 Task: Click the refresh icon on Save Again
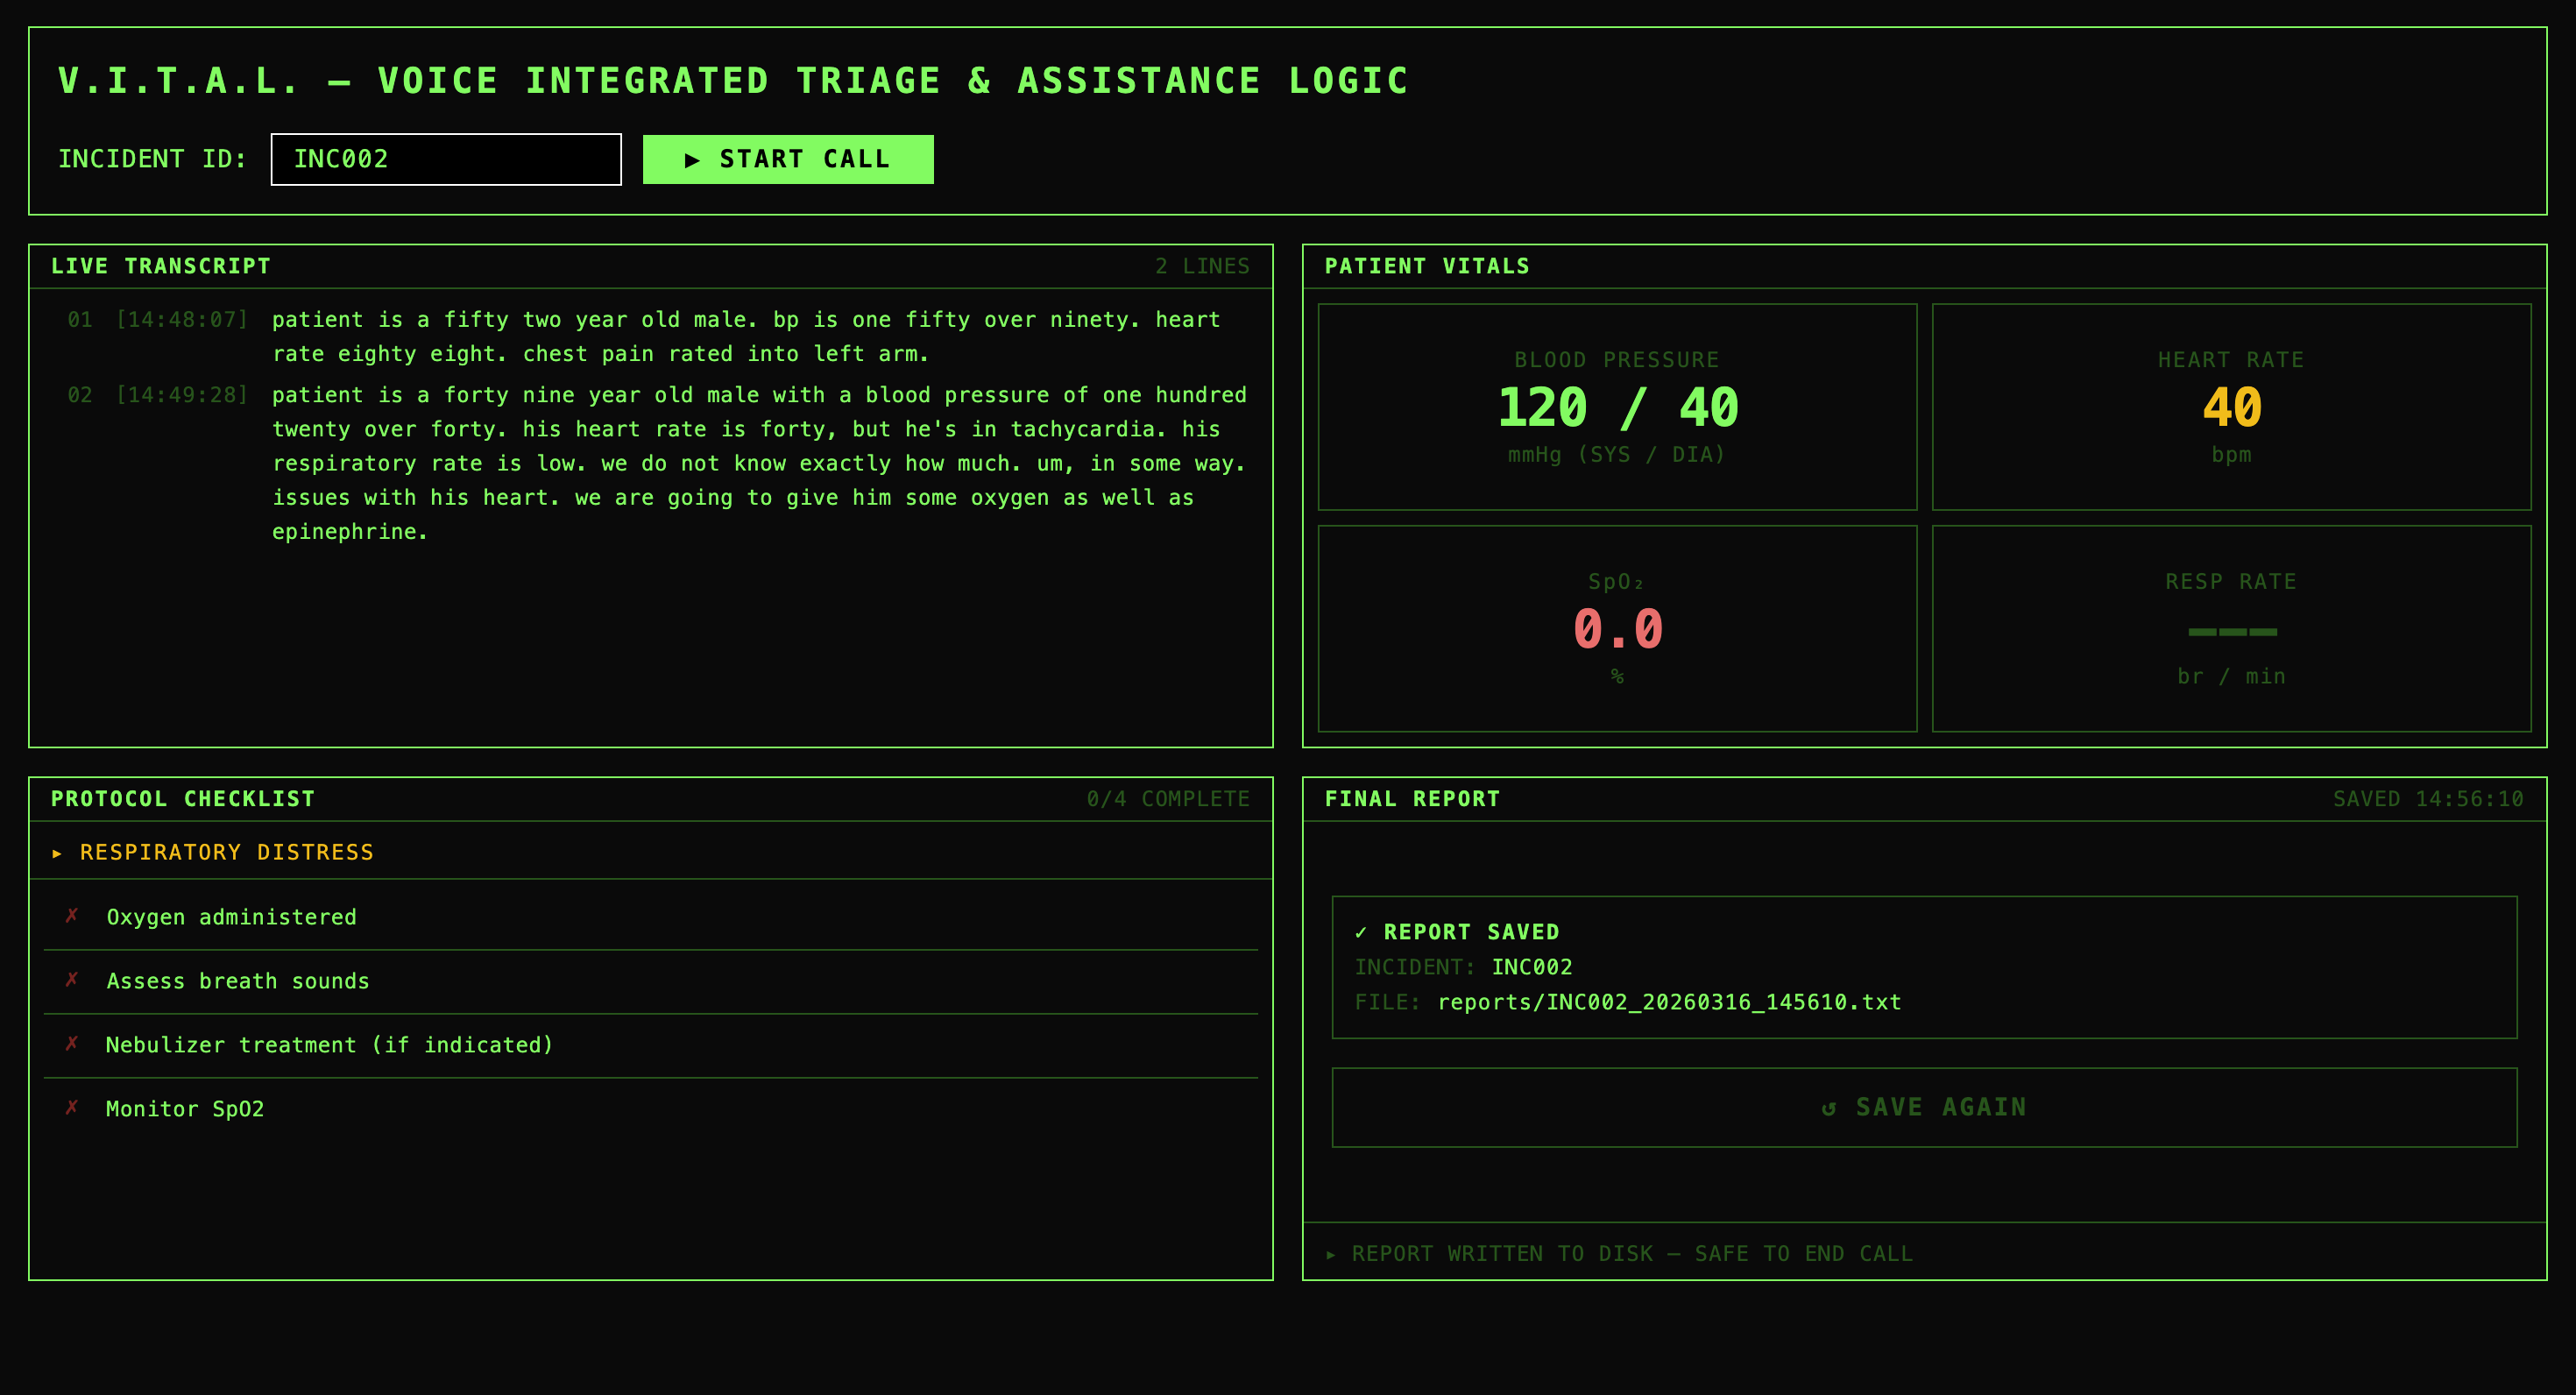[1829, 1108]
